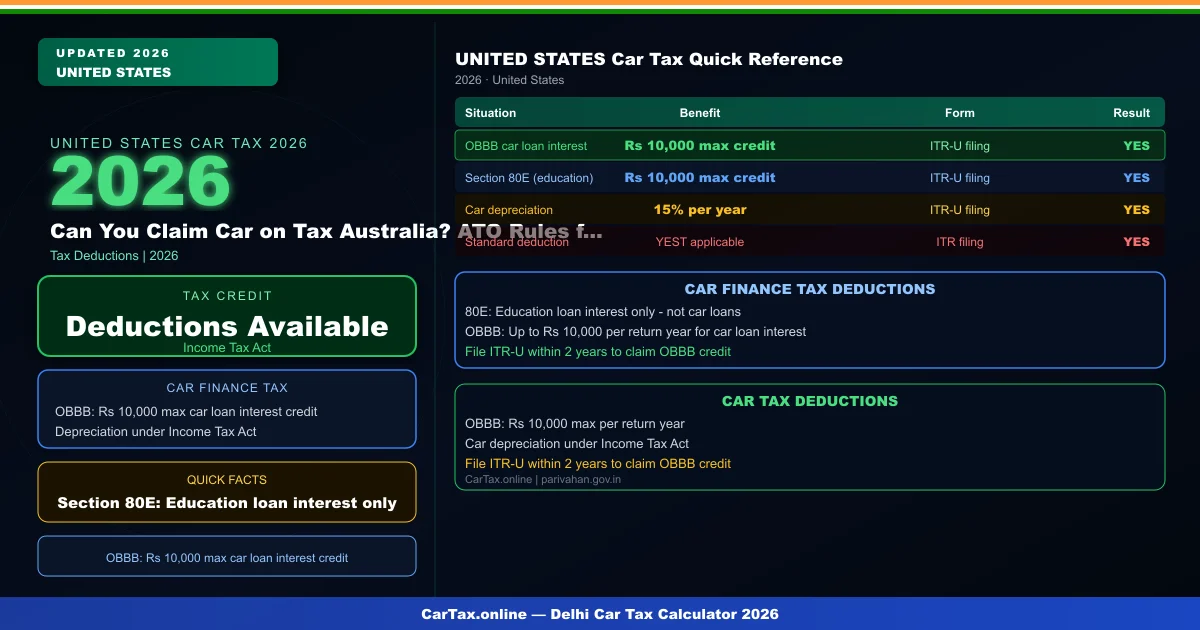Click 'OBBB: Rs 10,000 max per return year'
Viewport: 1200px width, 630px height.
pos(575,424)
